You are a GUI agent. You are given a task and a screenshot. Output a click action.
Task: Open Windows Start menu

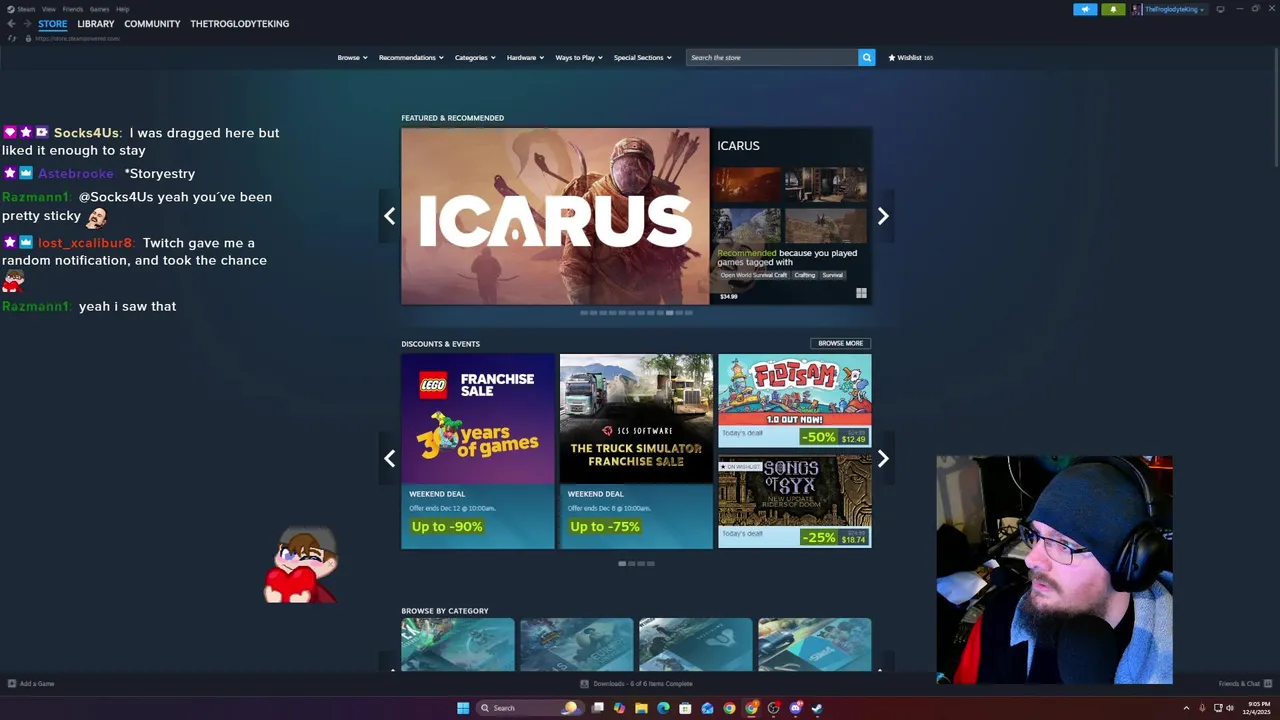pos(463,708)
